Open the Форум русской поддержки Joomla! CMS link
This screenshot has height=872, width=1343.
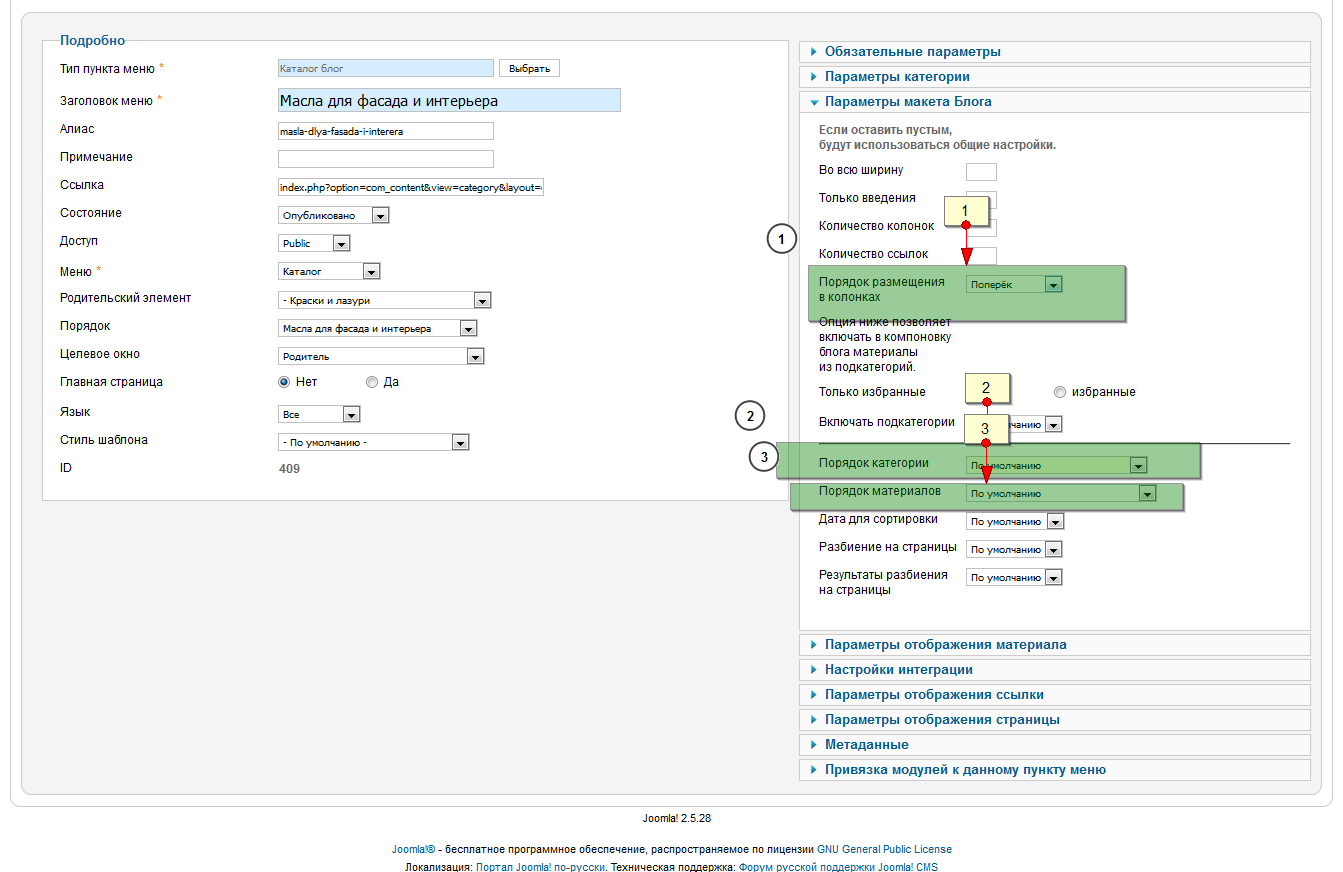coord(838,867)
